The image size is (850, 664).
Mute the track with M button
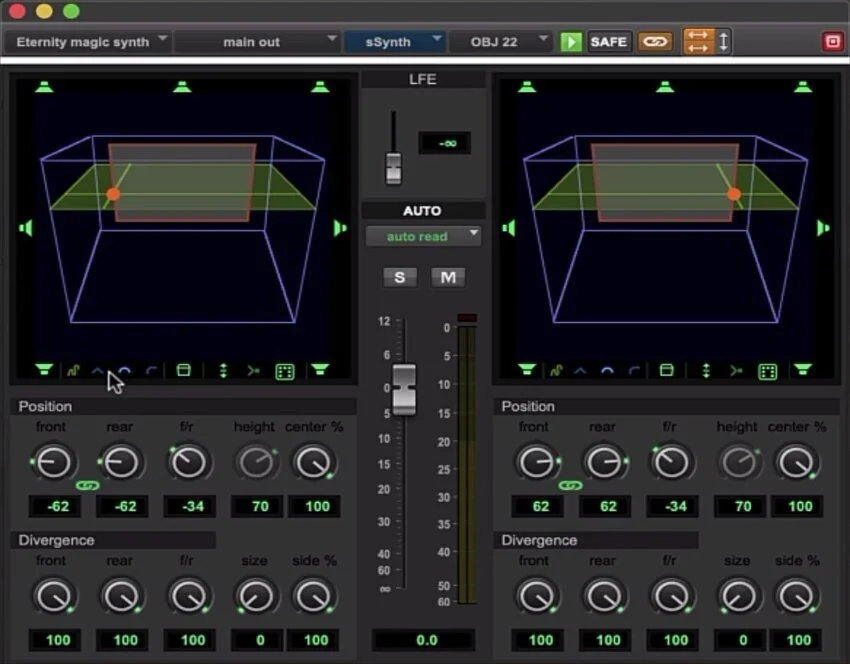(448, 277)
